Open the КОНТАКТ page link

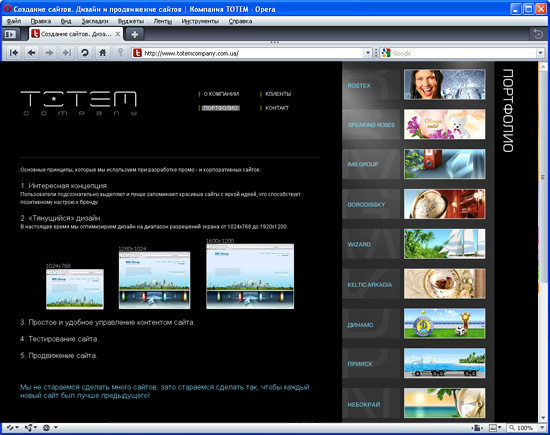point(277,108)
